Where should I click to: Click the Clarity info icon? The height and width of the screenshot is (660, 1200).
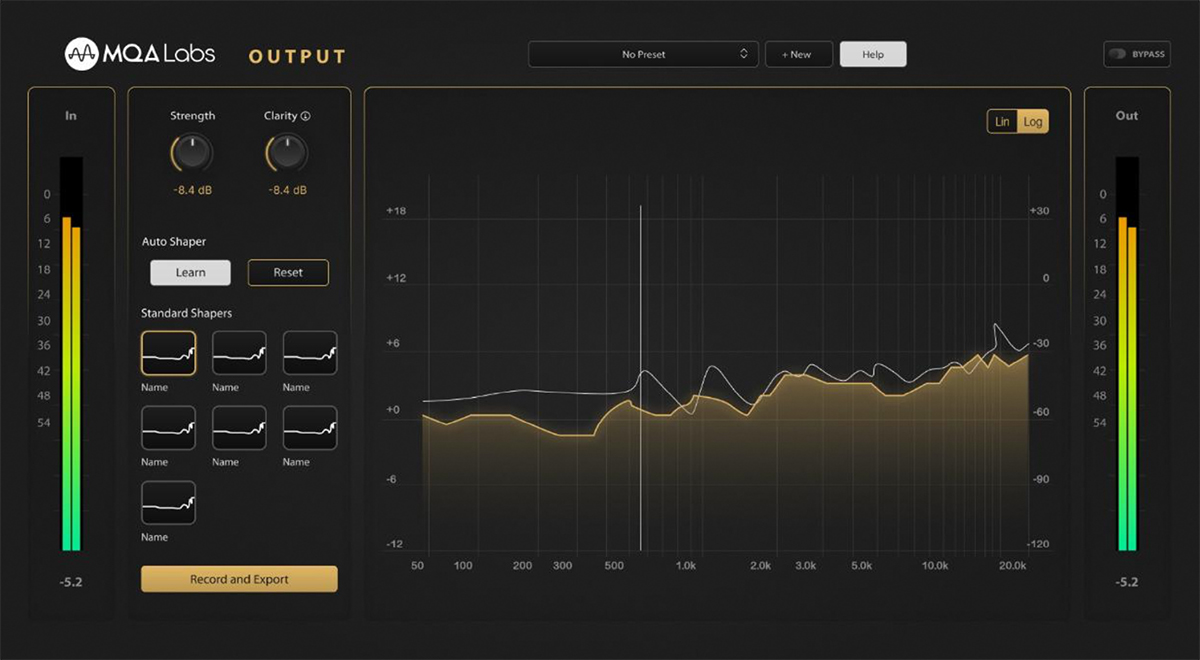click(305, 116)
